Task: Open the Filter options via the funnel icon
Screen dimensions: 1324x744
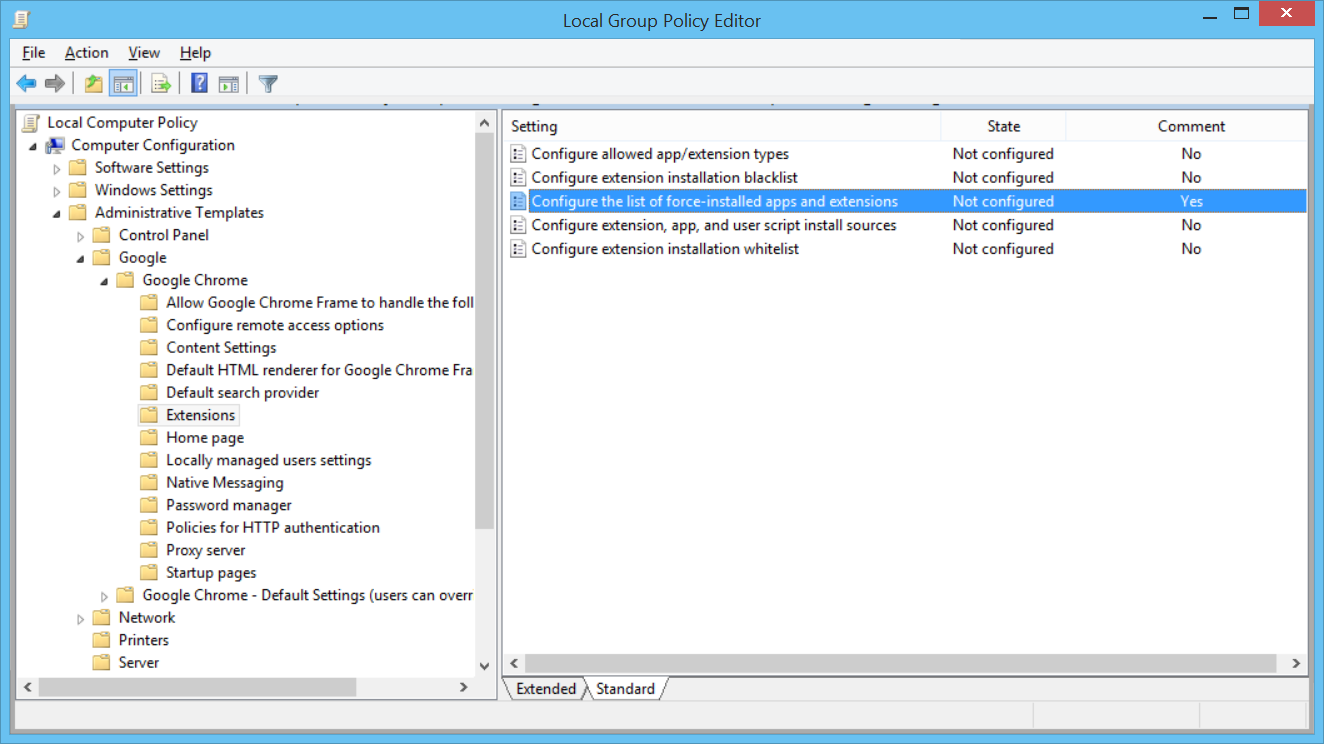Action: pos(267,83)
